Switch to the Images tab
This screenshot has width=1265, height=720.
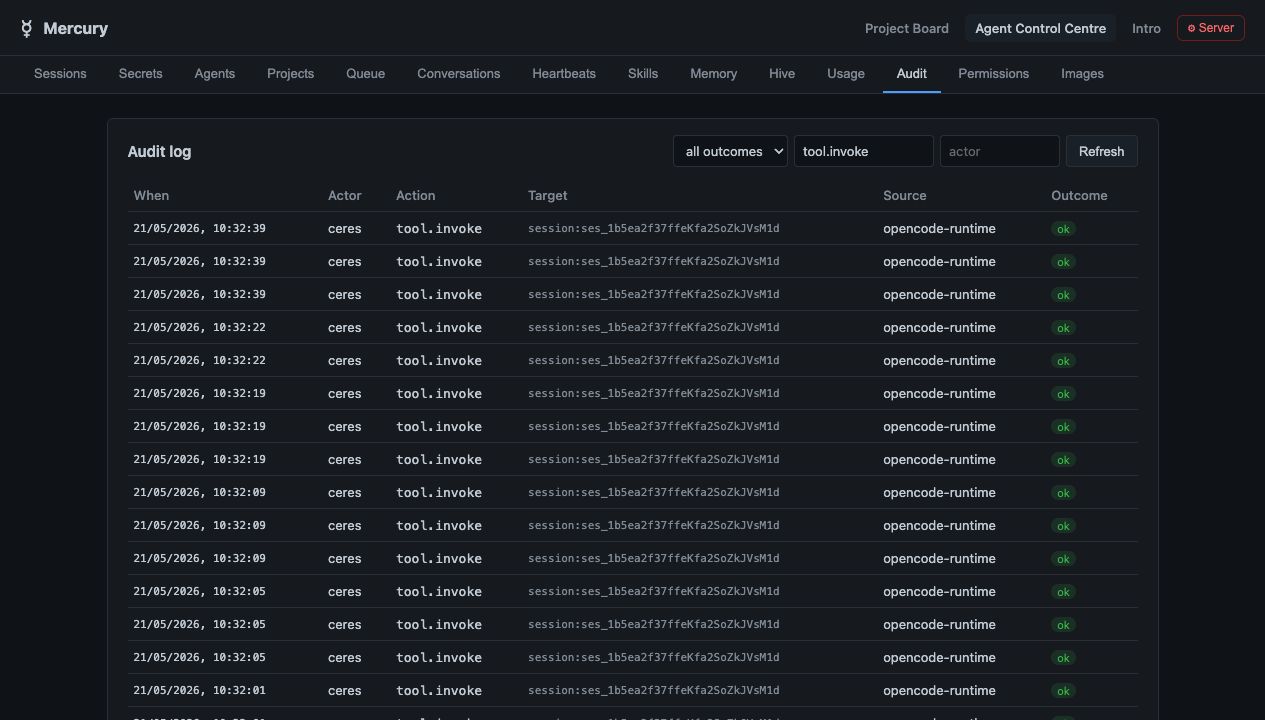[1082, 74]
